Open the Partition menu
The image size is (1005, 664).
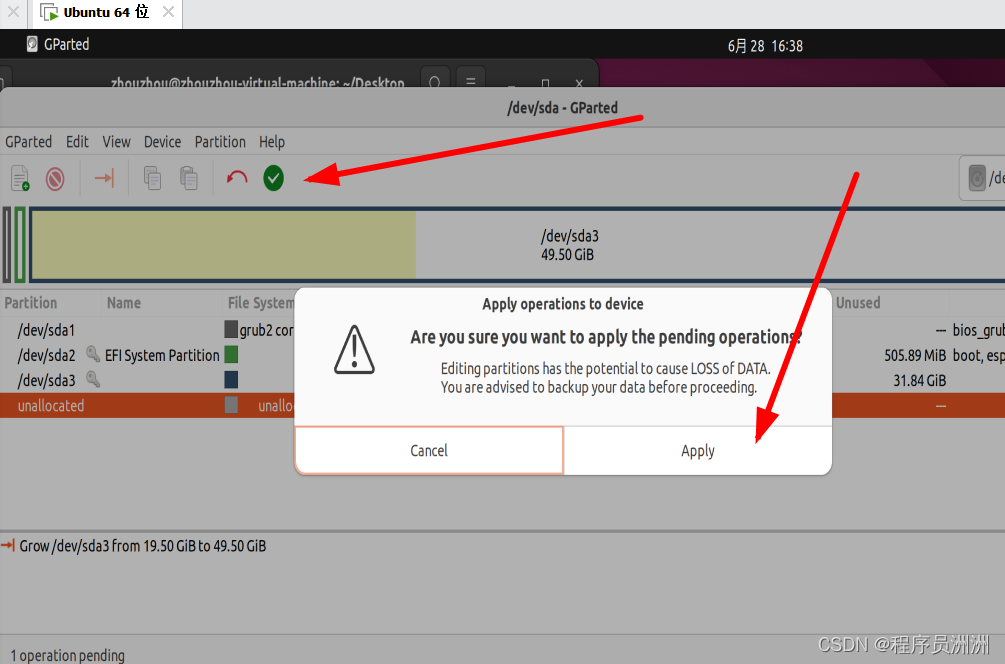pos(220,142)
